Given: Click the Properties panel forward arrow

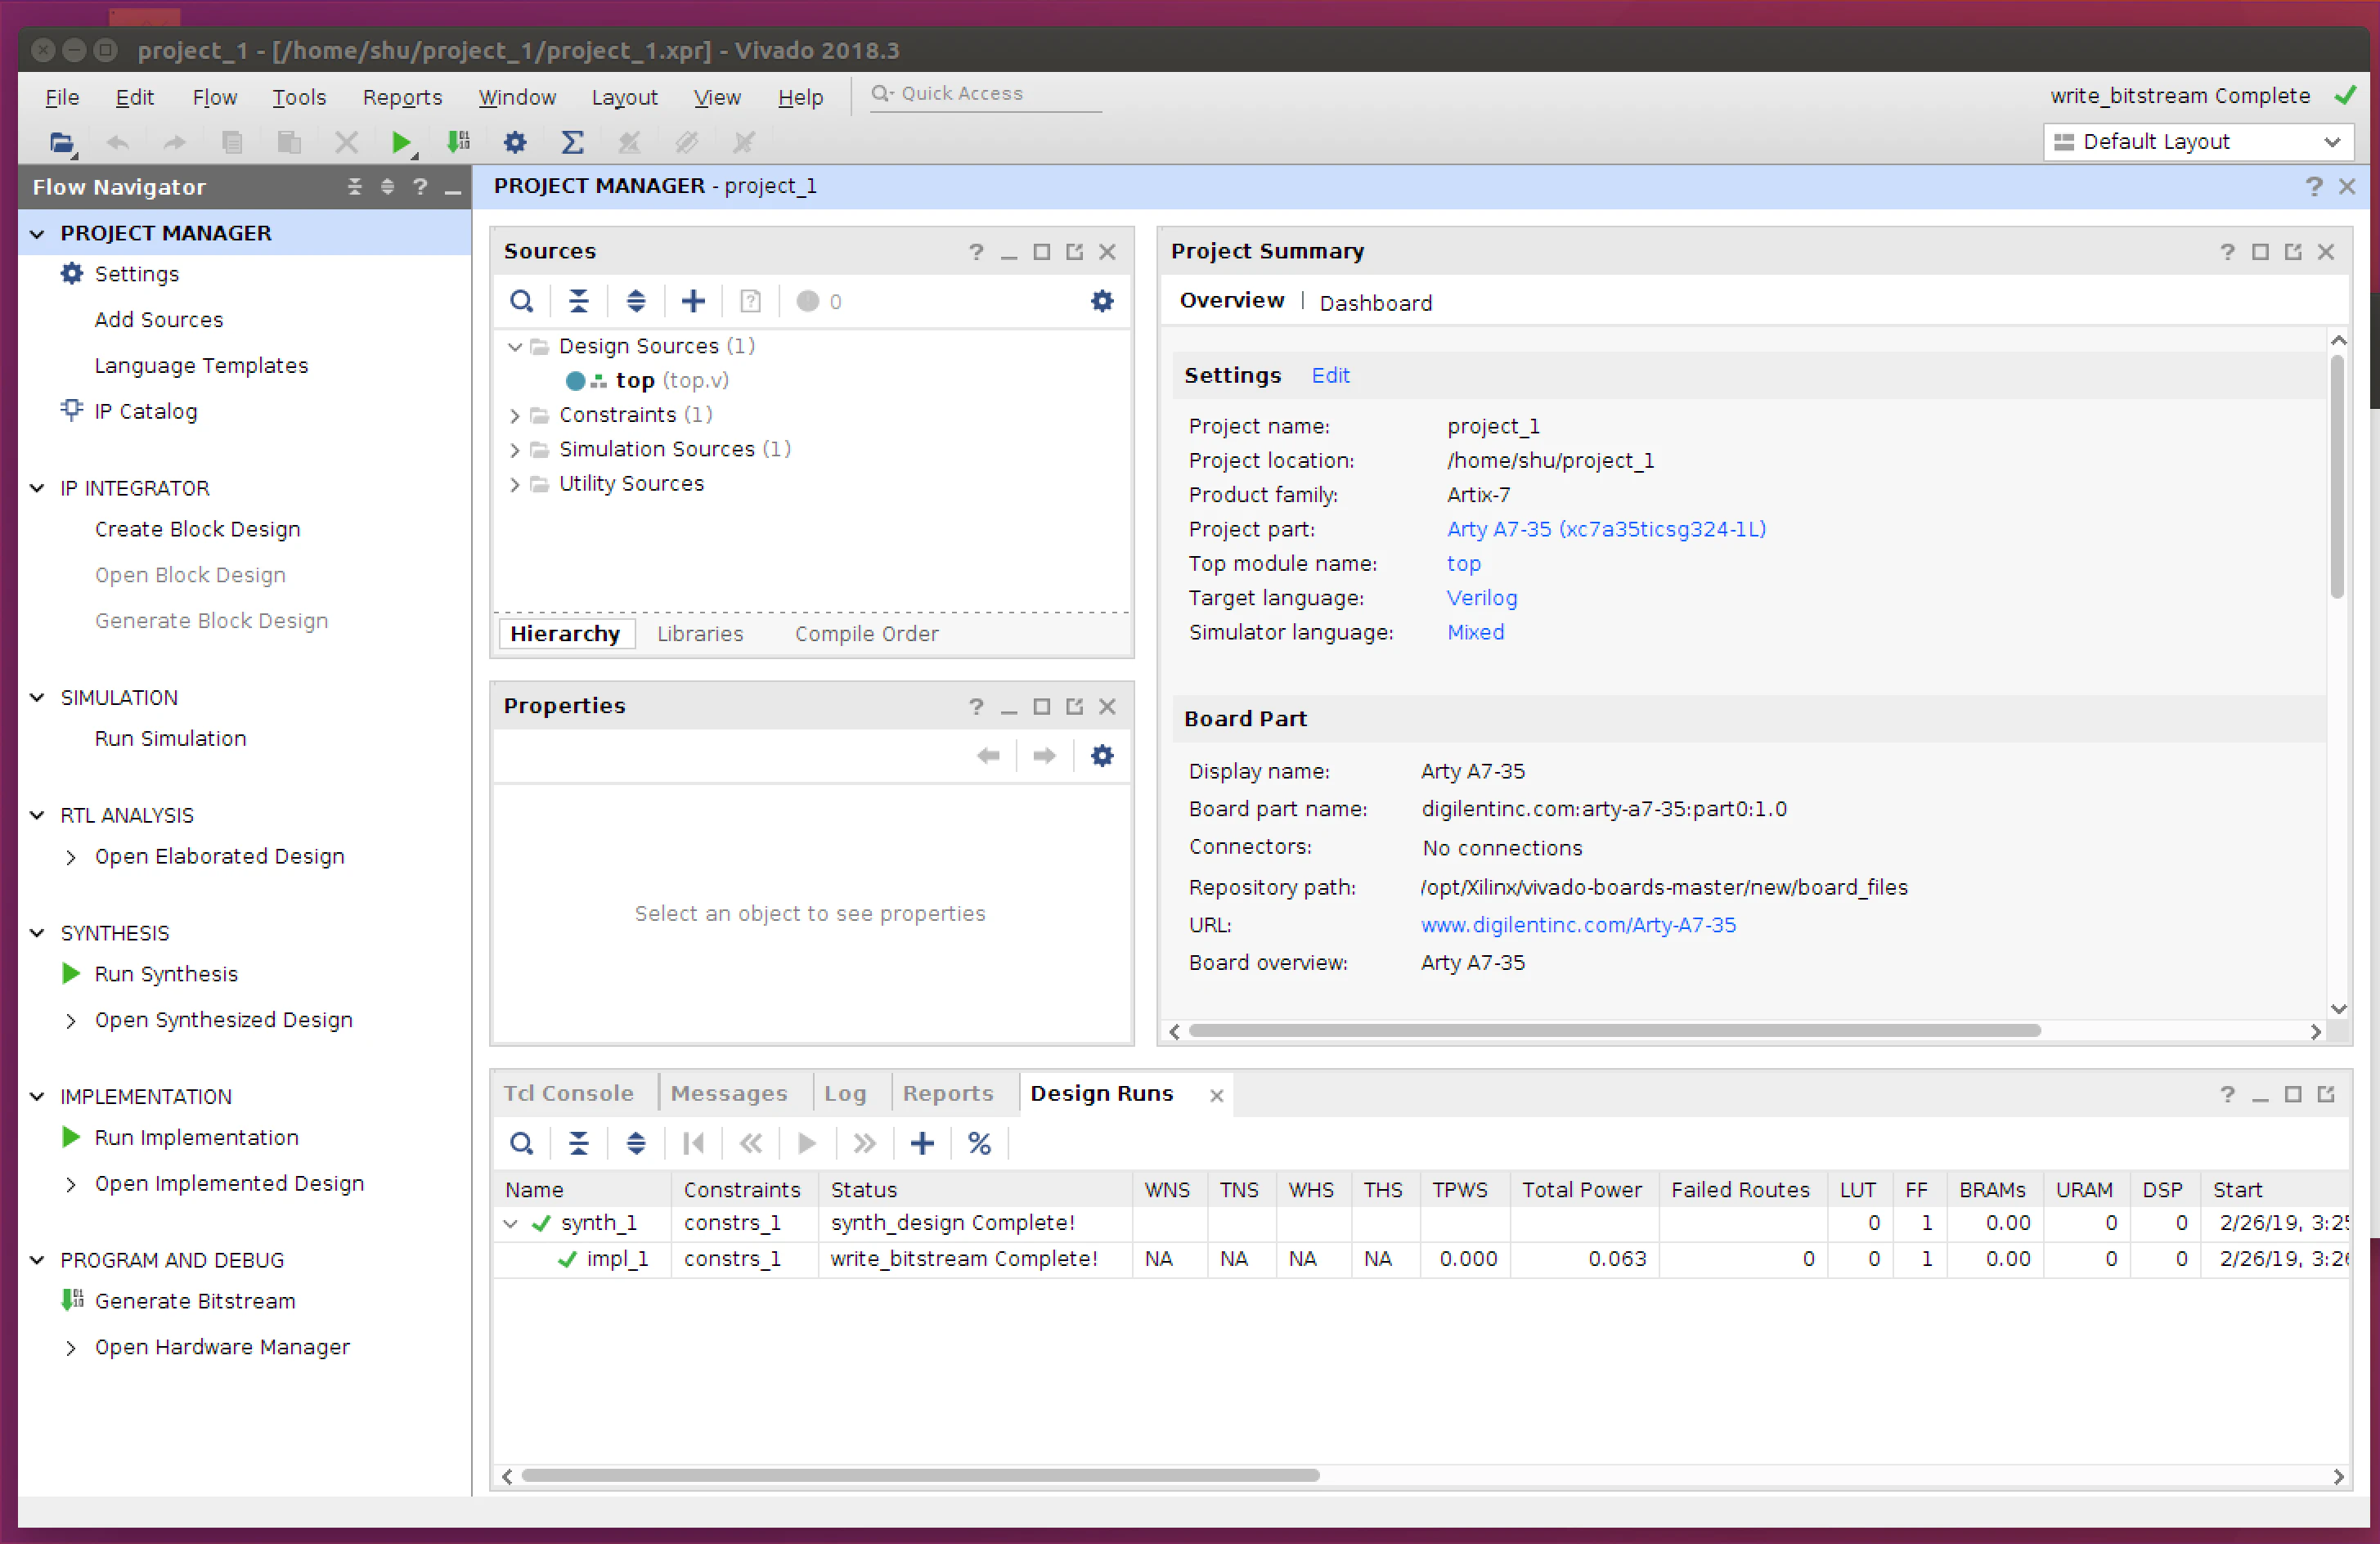Looking at the screenshot, I should [1044, 755].
